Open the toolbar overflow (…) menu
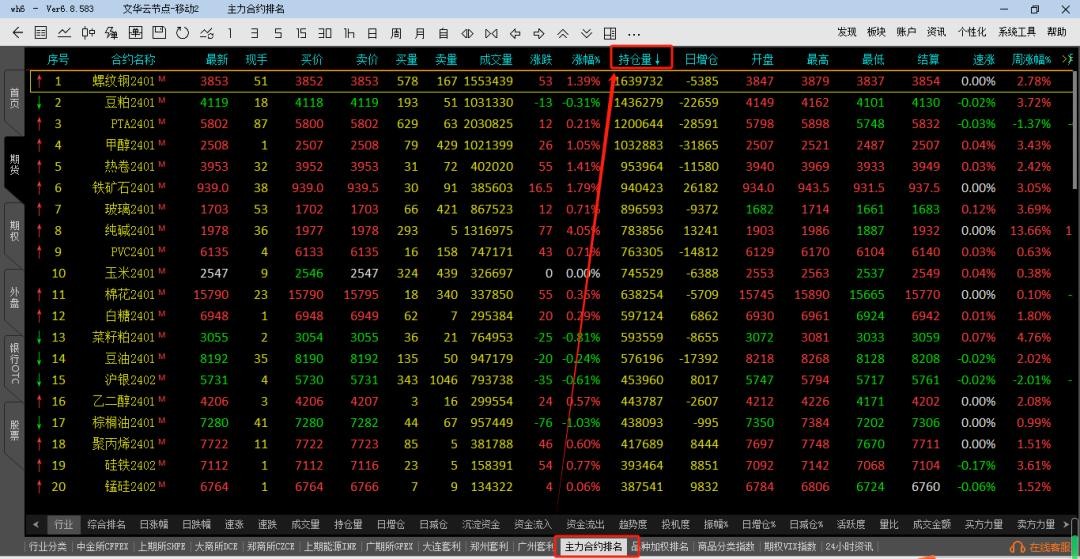This screenshot has height=559, width=1080. [633, 33]
